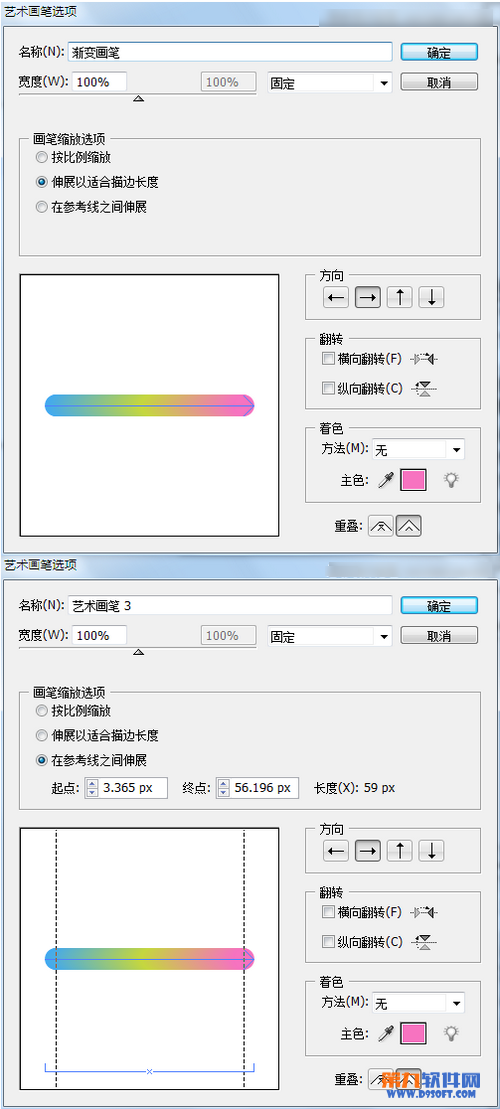This screenshot has height=1109, width=500.
Task: Click the lightbulb tips icon in top dialog
Action: point(451,480)
